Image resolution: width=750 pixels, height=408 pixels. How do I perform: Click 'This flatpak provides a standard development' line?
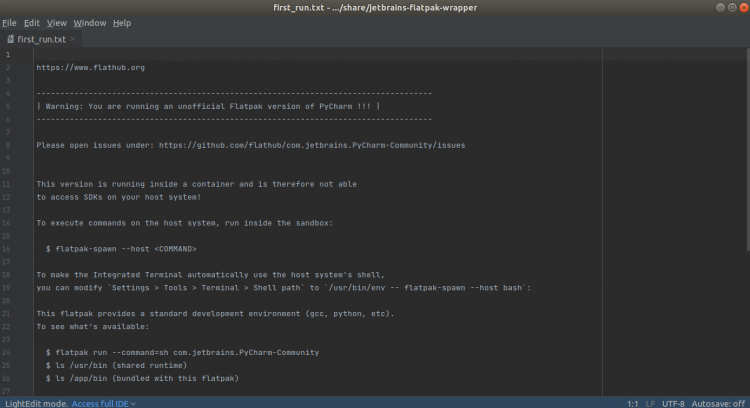point(215,313)
